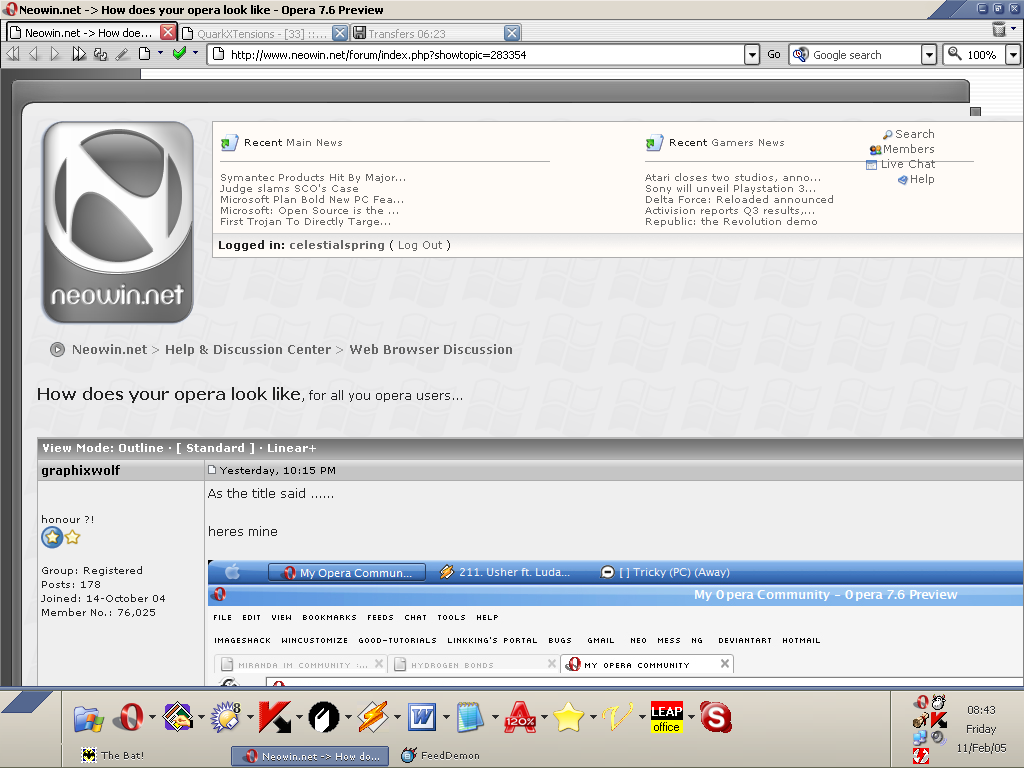Click the Search magnifier icon in the forum header
The width and height of the screenshot is (1024, 768).
pyautogui.click(x=890, y=133)
